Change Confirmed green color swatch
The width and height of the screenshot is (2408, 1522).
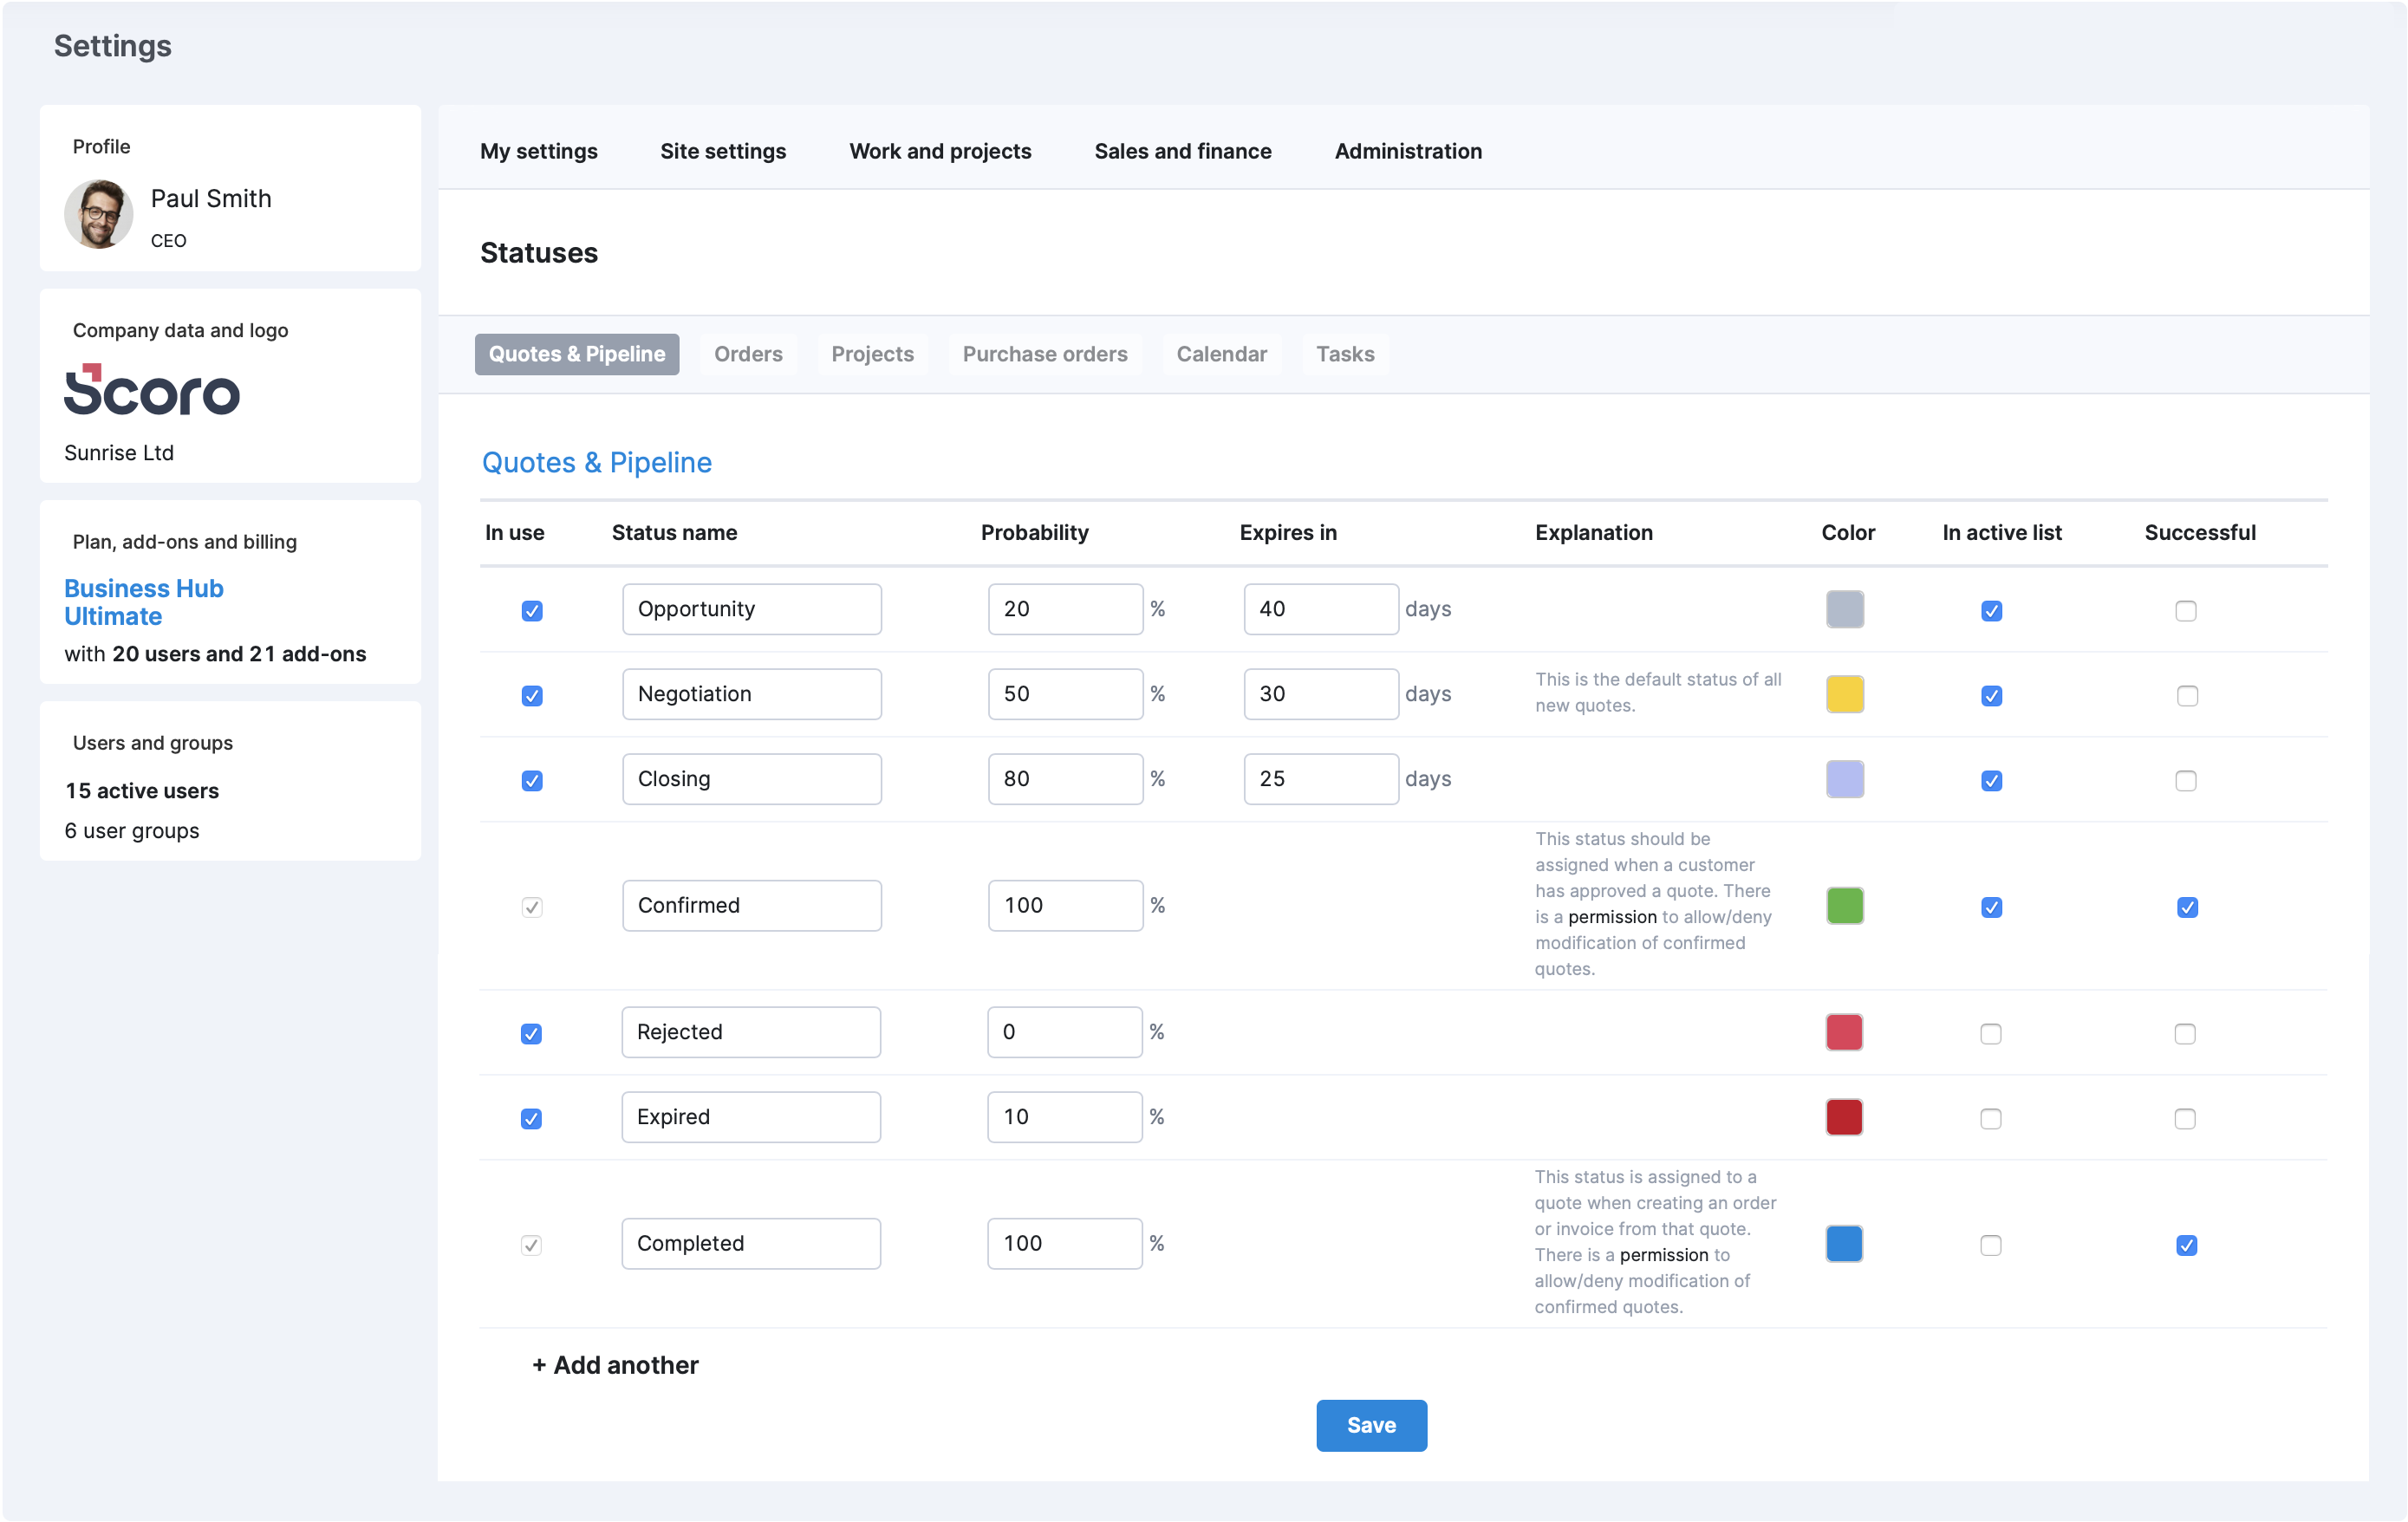[x=1845, y=905]
